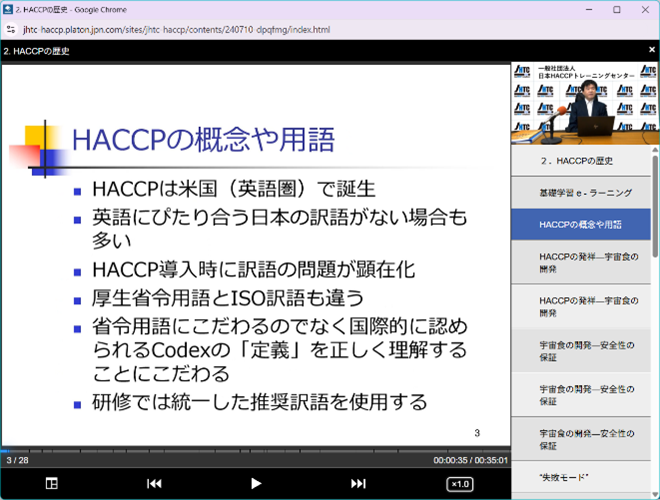
Task: Click bullet 'HACCPは米国（英語圏）で誕生'
Action: pos(234,189)
